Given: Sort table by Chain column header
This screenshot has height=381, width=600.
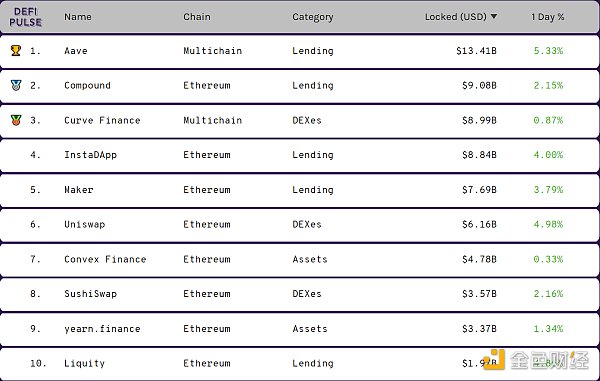Looking at the screenshot, I should tap(197, 17).
